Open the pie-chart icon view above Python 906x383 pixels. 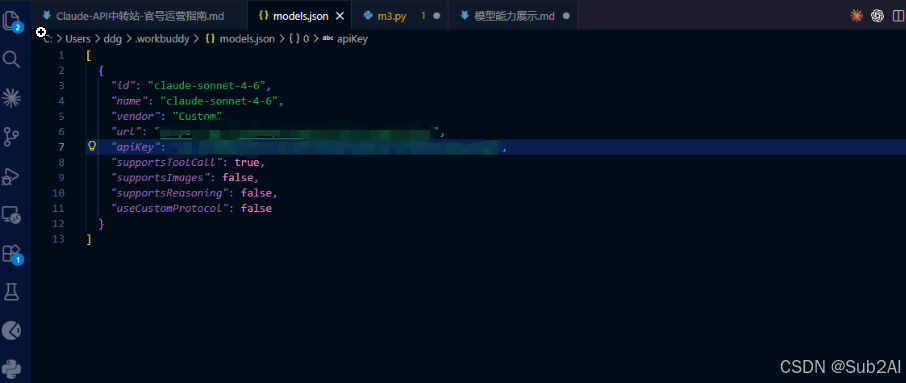pos(12,330)
